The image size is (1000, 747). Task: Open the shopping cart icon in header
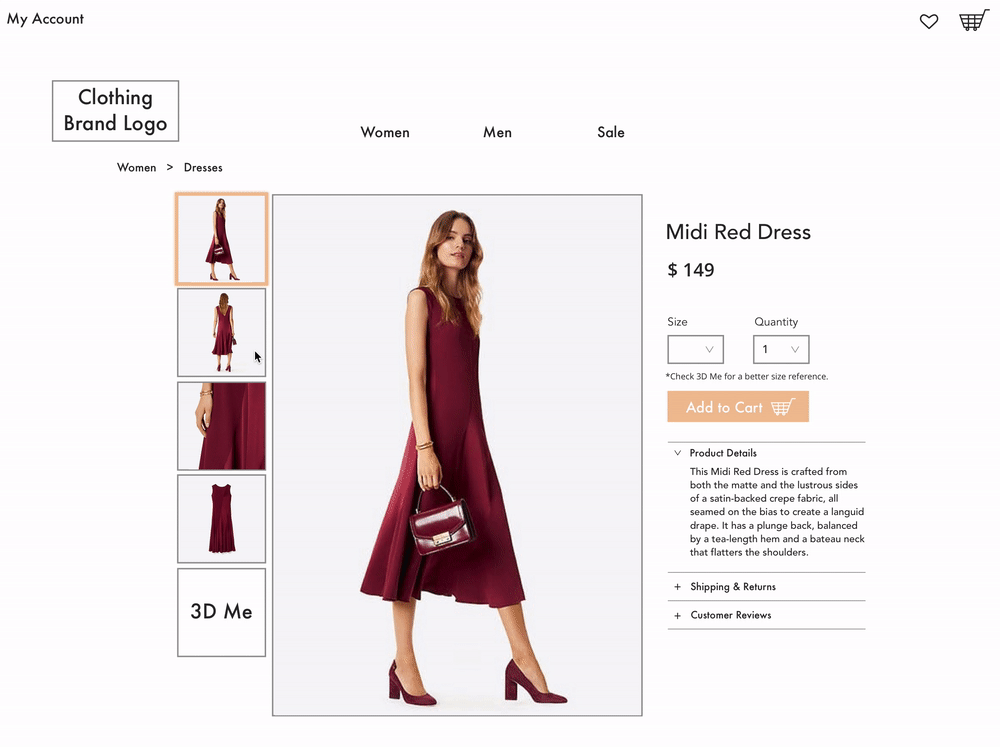[974, 20]
